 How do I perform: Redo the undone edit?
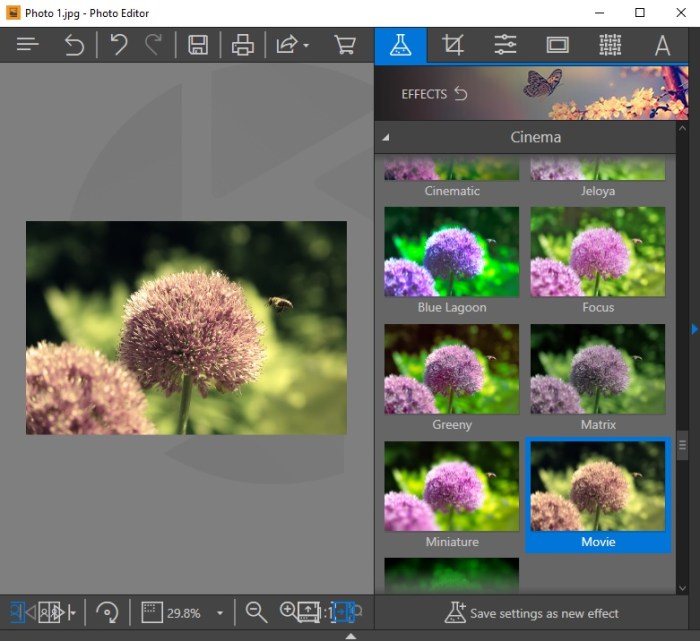pos(154,45)
